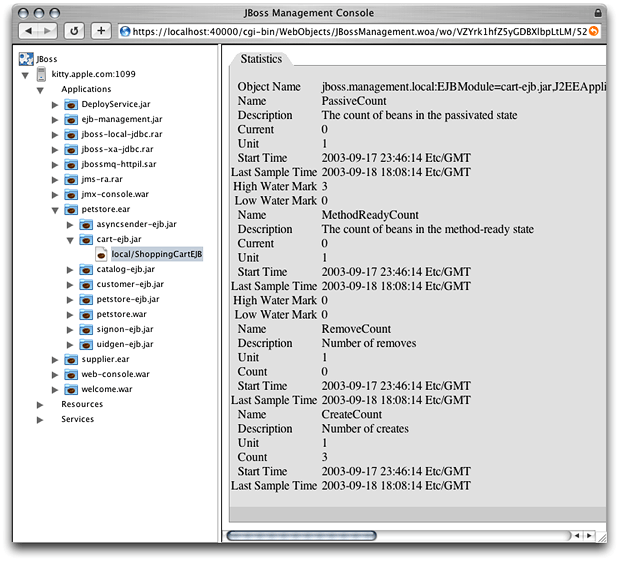Click the petstore.ear application icon
The width and height of the screenshot is (618, 562).
coord(71,209)
